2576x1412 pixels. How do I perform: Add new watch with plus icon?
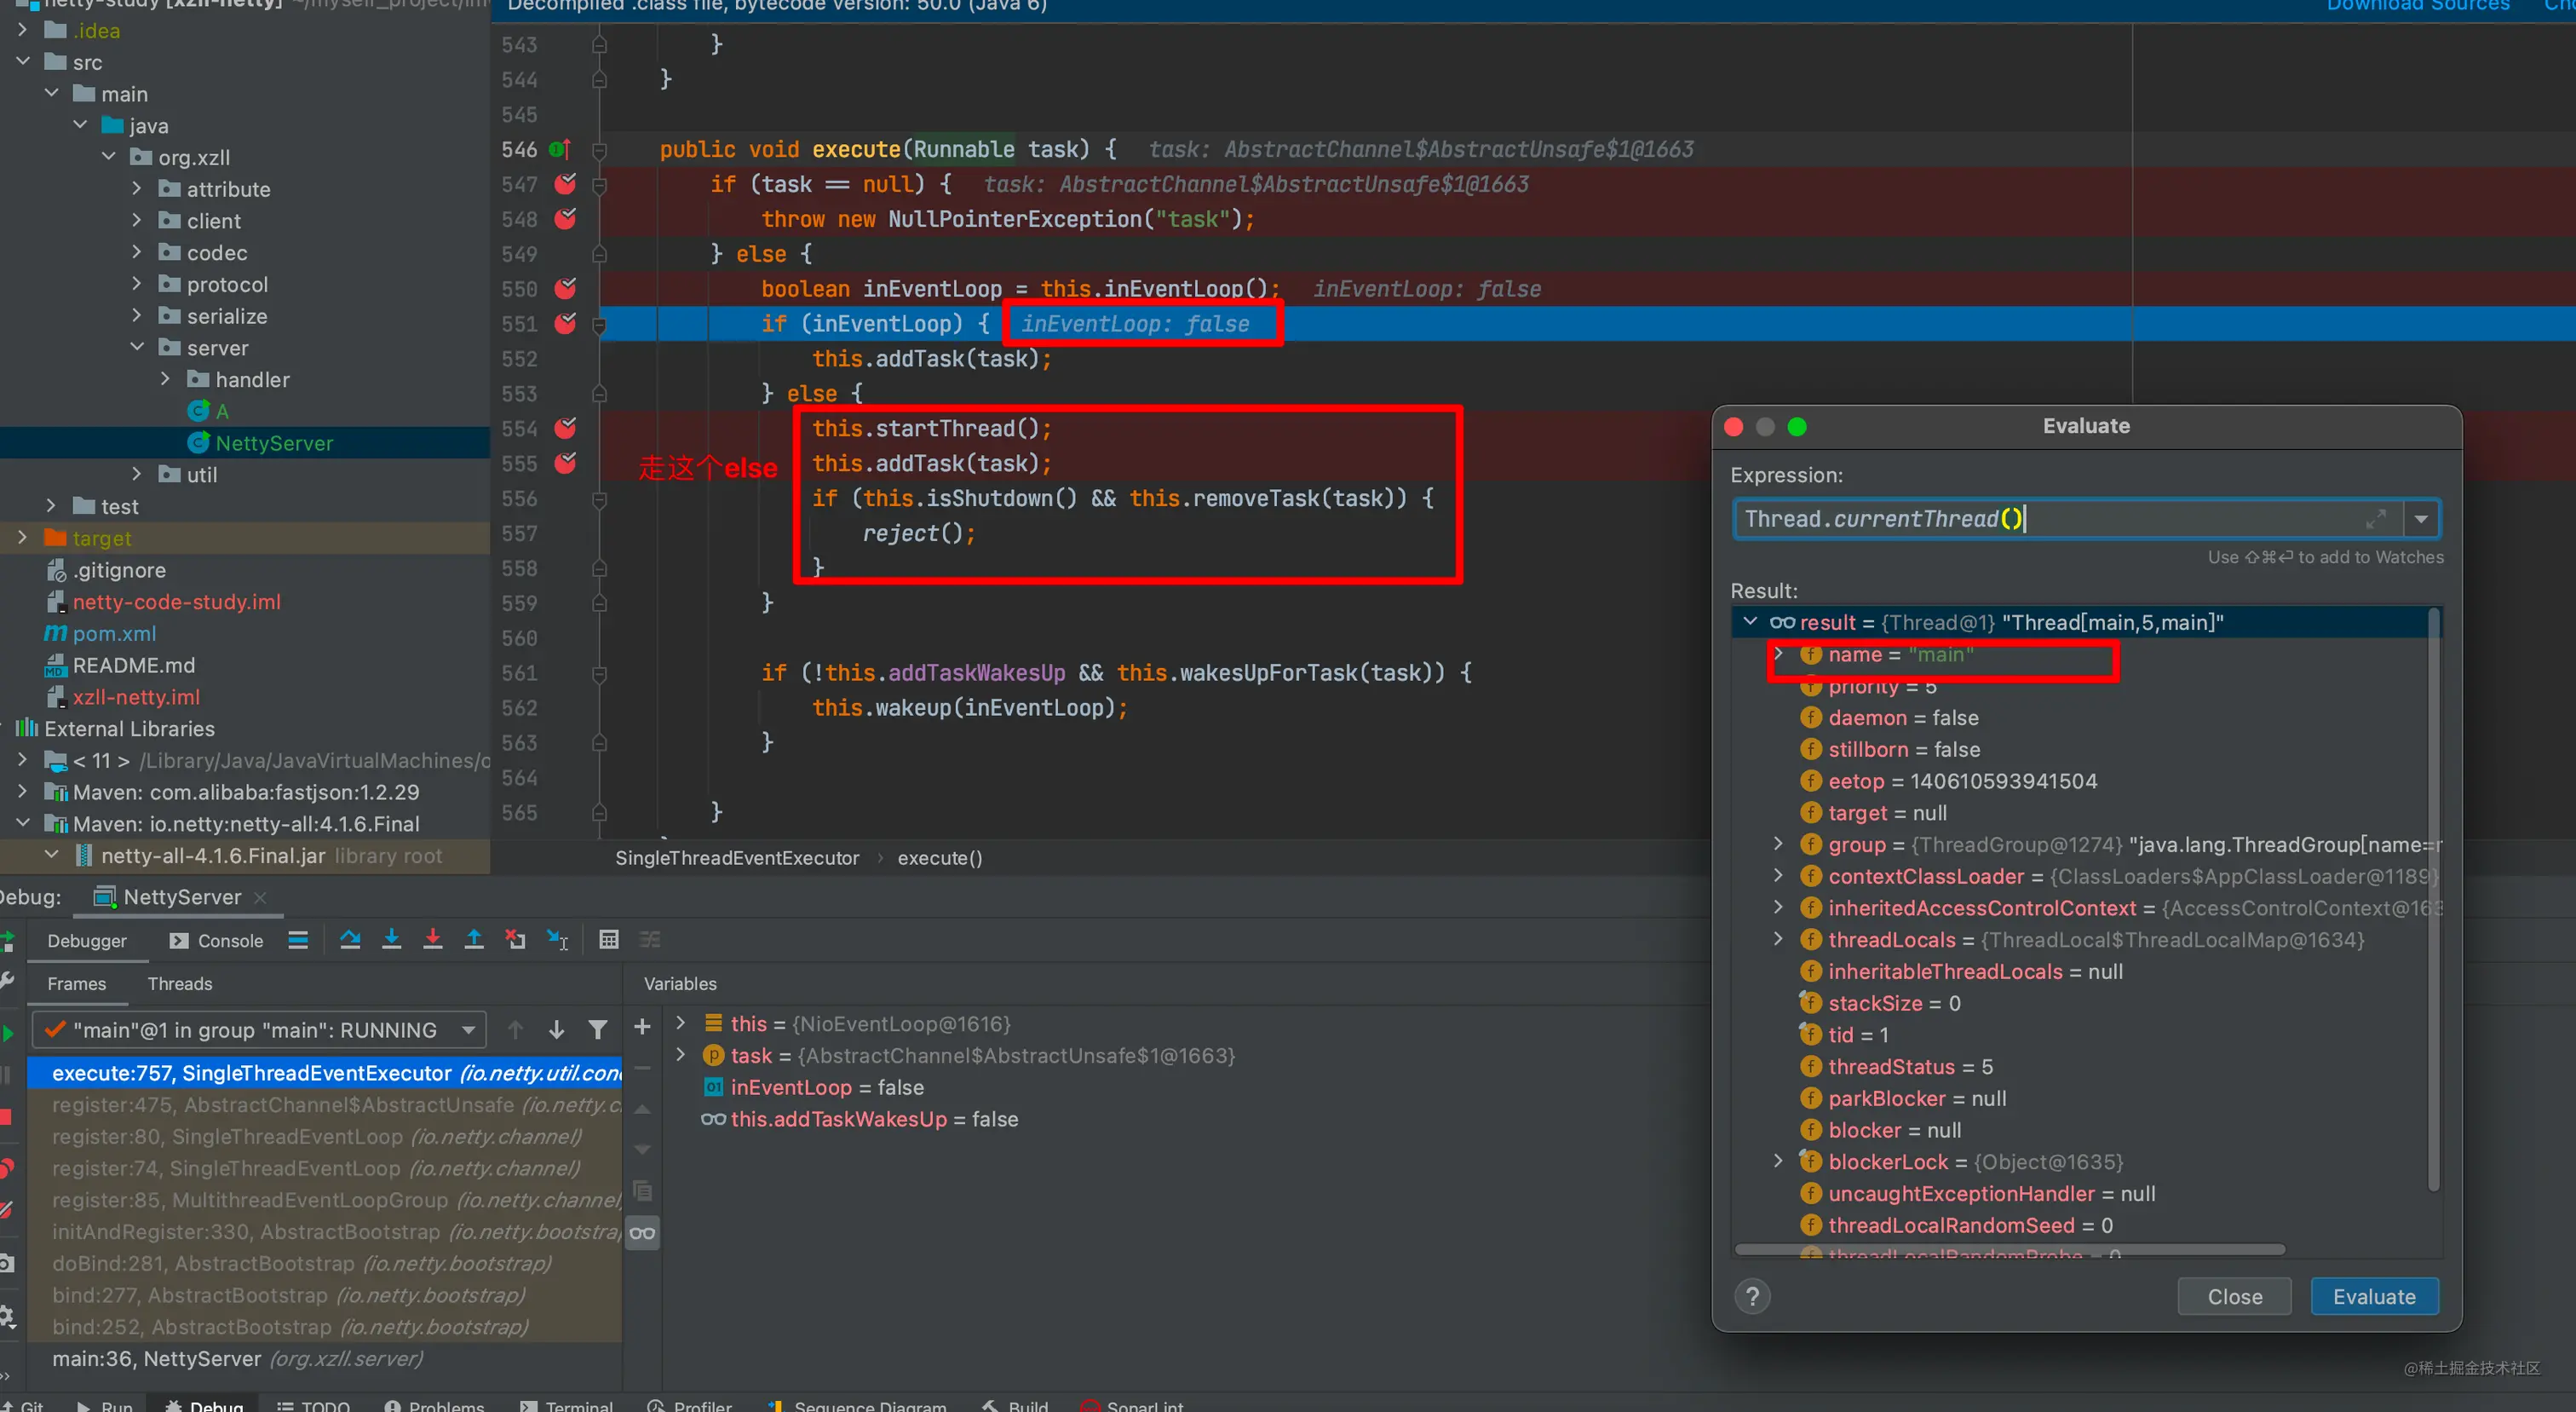(643, 1026)
